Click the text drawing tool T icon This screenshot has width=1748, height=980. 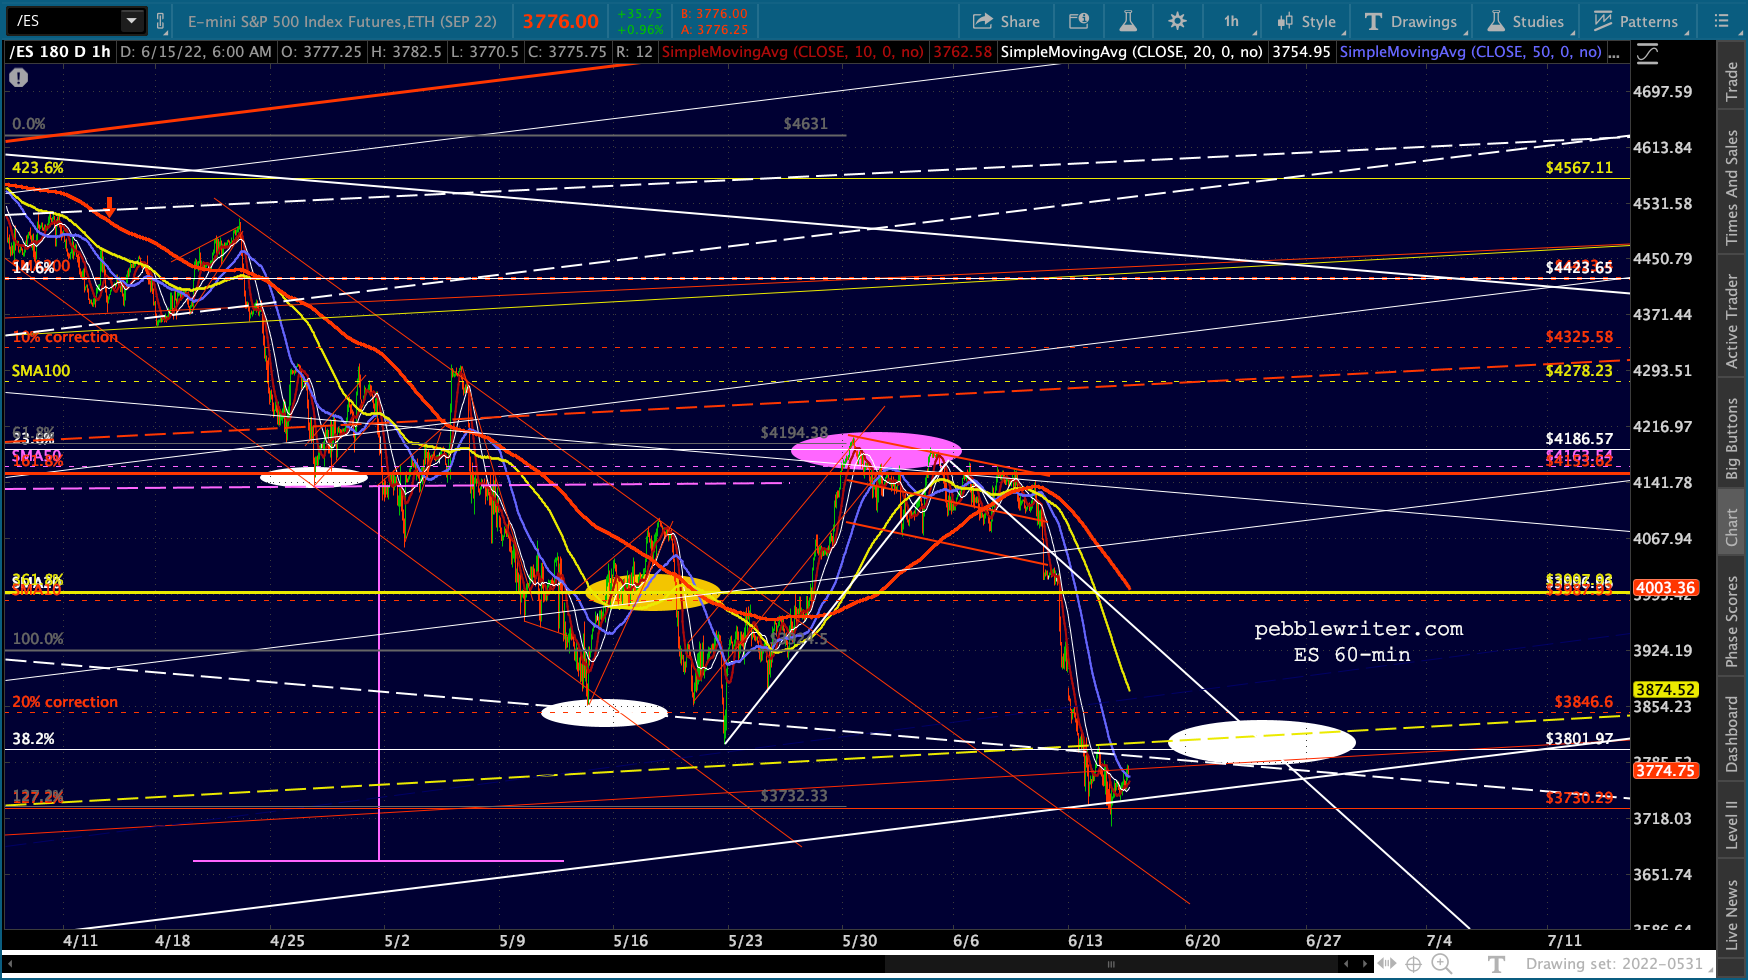click(x=1496, y=964)
